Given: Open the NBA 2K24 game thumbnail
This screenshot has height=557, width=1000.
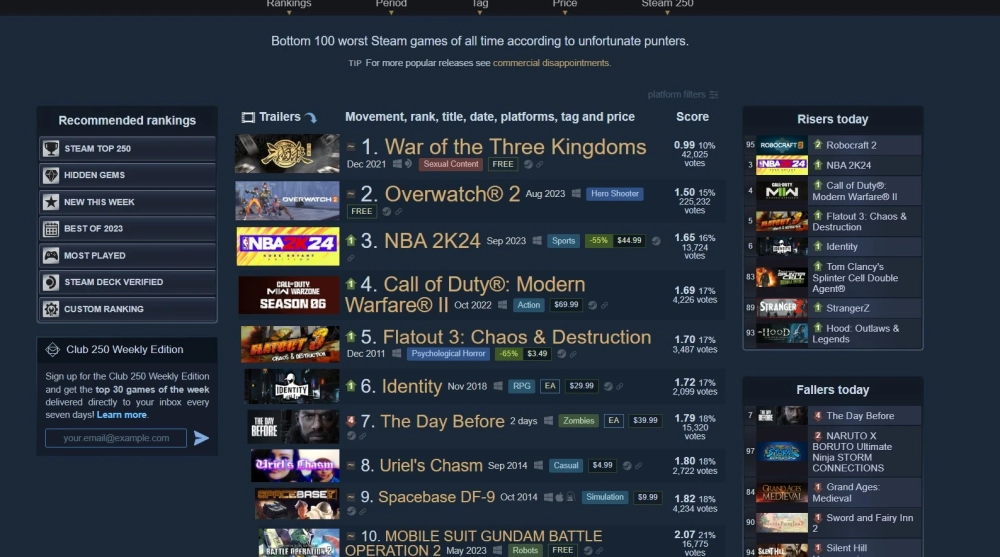Looking at the screenshot, I should click(x=288, y=246).
